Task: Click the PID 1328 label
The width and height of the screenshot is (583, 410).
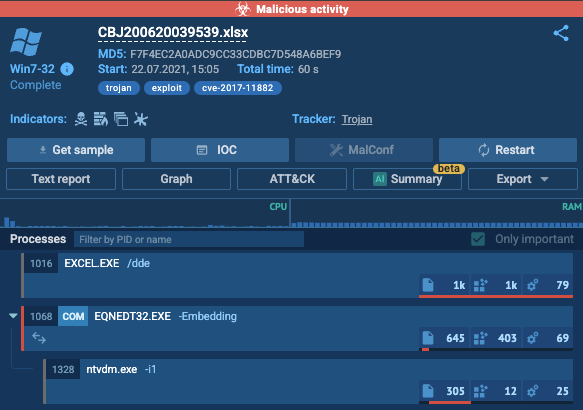Action: [63, 369]
